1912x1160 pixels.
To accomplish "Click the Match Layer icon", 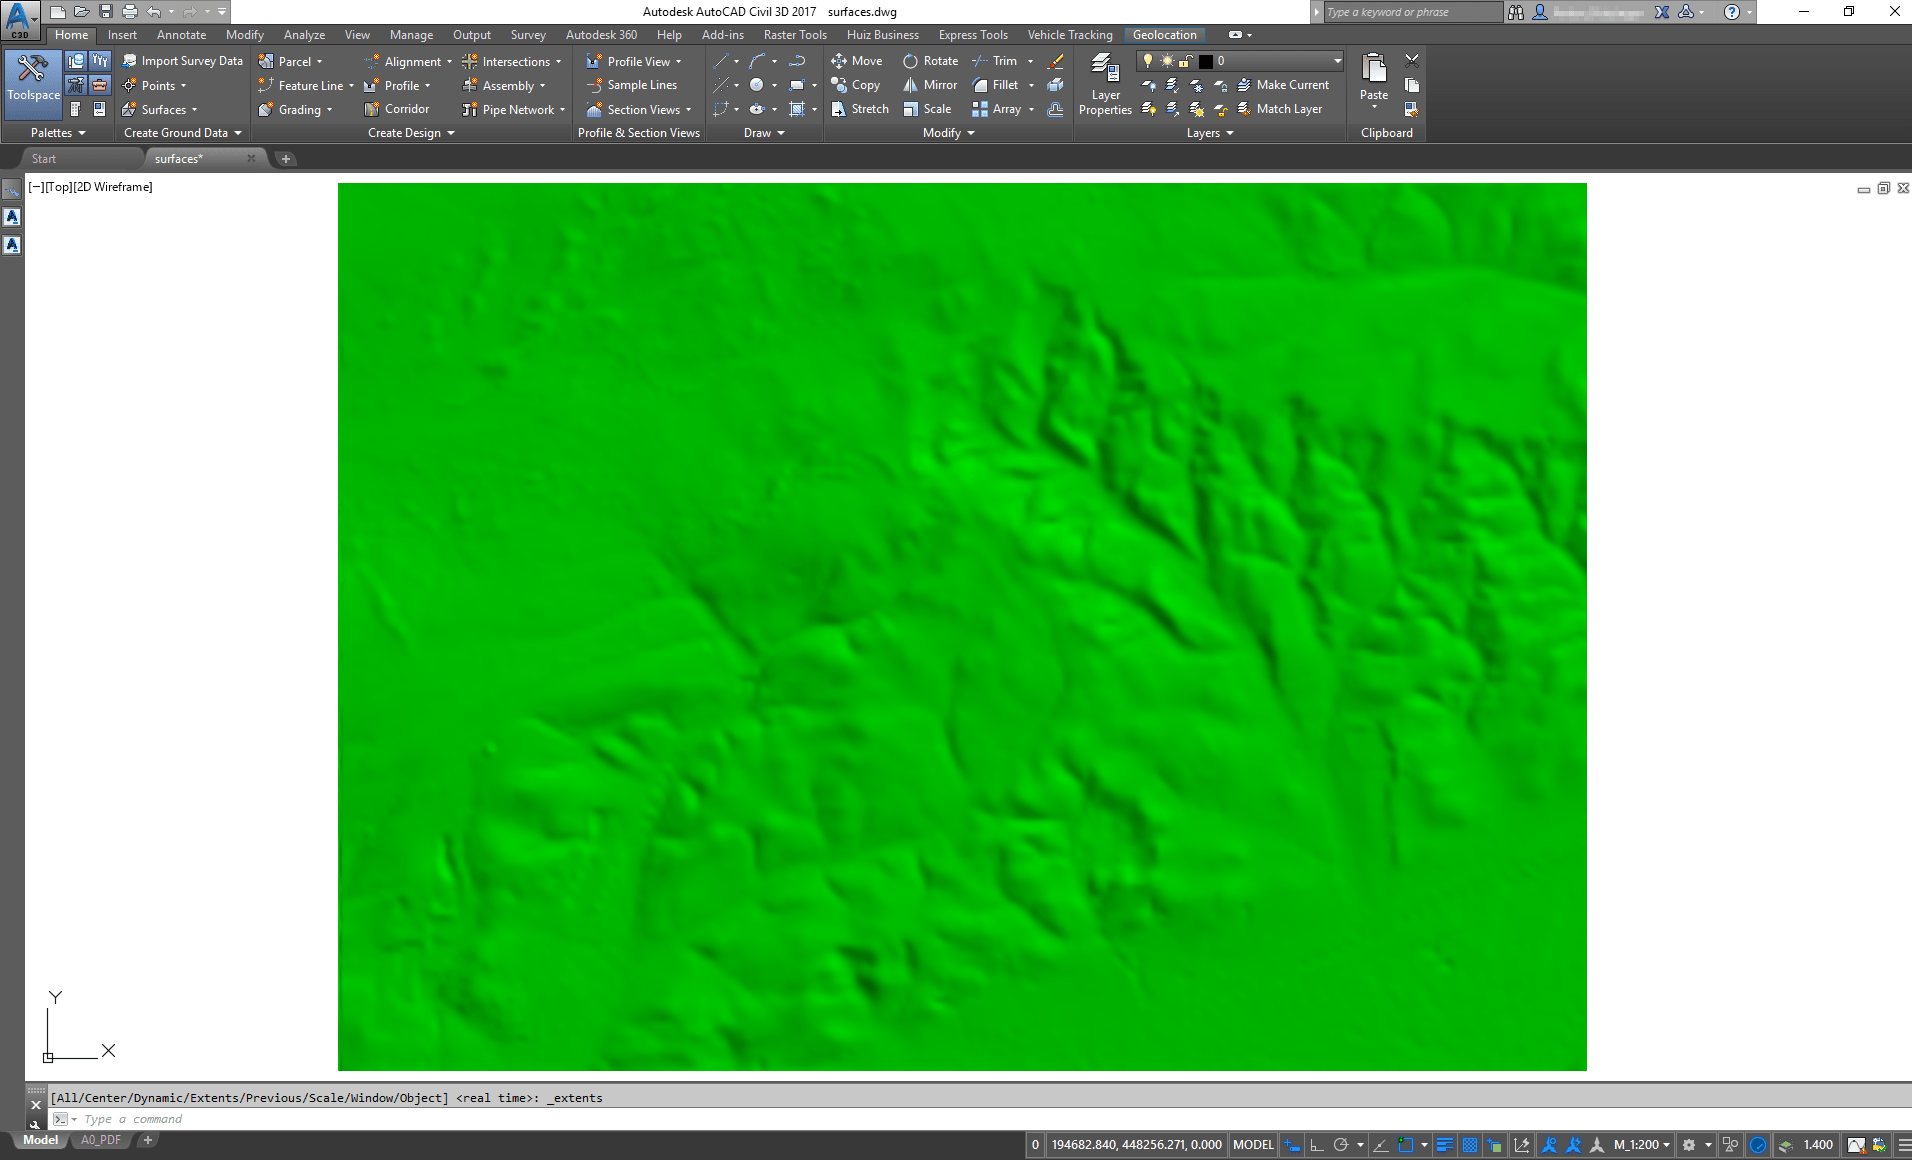I will tap(1244, 109).
